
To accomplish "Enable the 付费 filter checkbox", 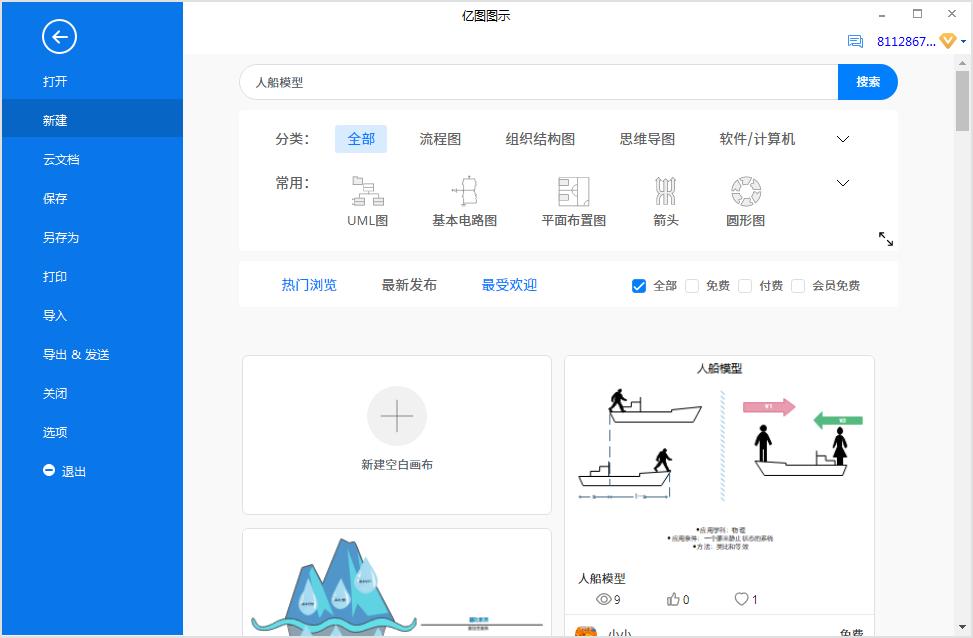I will [745, 285].
